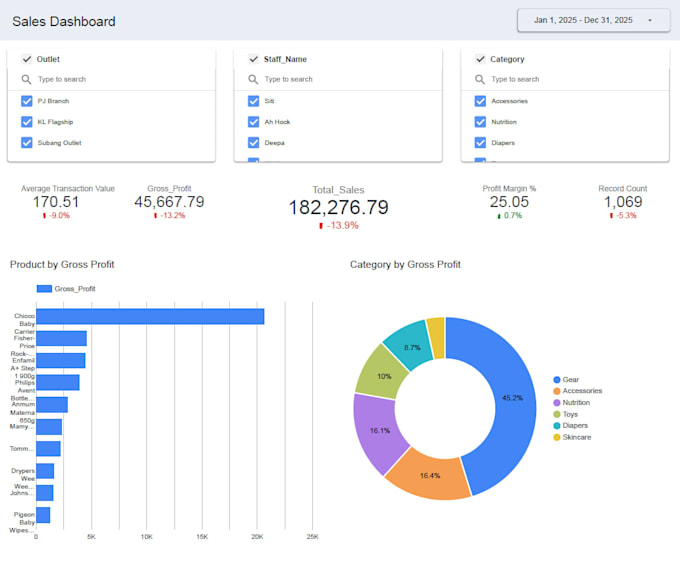Click the Record Count value 1,069

623,202
